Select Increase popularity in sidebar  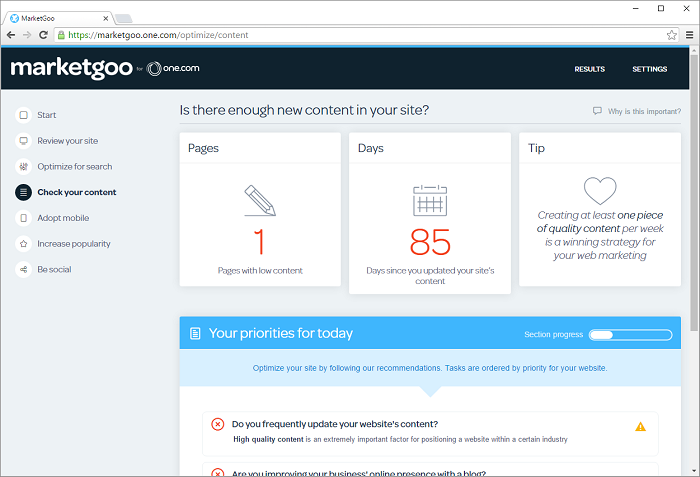[x=74, y=244]
